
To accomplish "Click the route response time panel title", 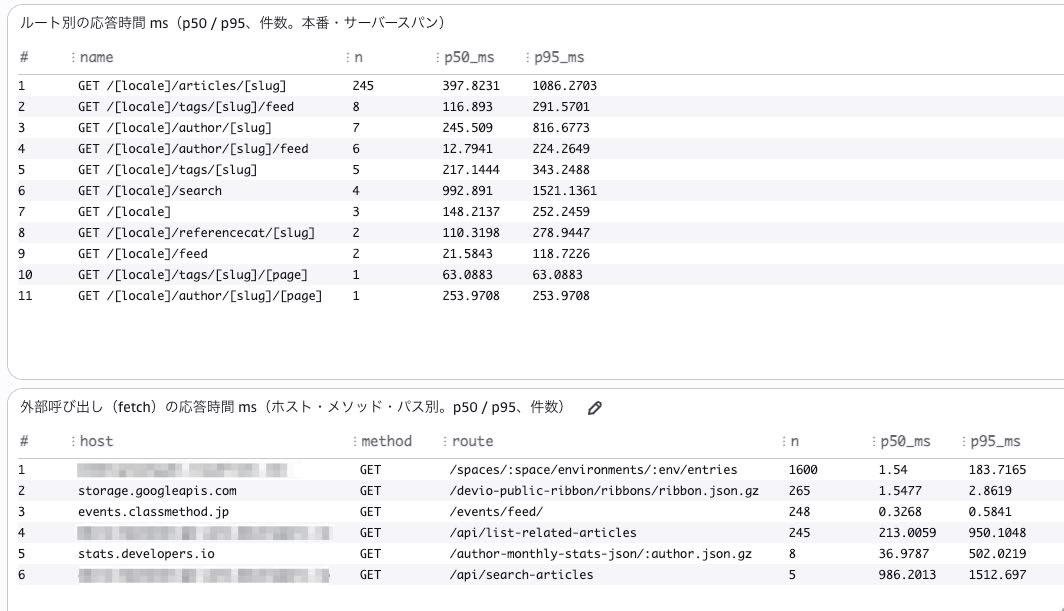I will pos(232,23).
